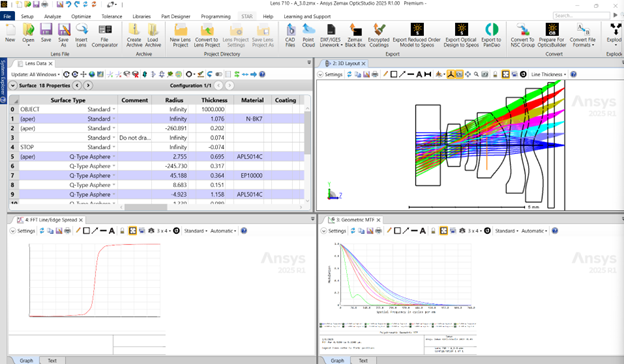The height and width of the screenshot is (364, 624).
Task: Go to next surface properties arrow
Action: tap(88, 86)
